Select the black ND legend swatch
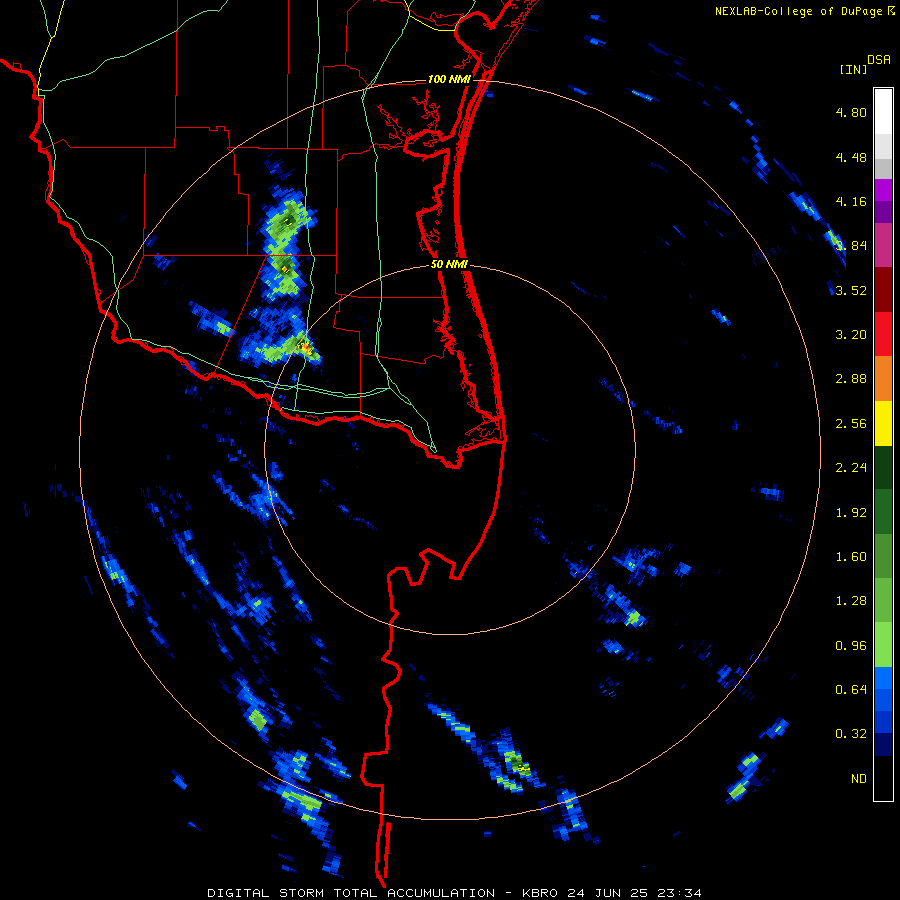 coord(883,778)
